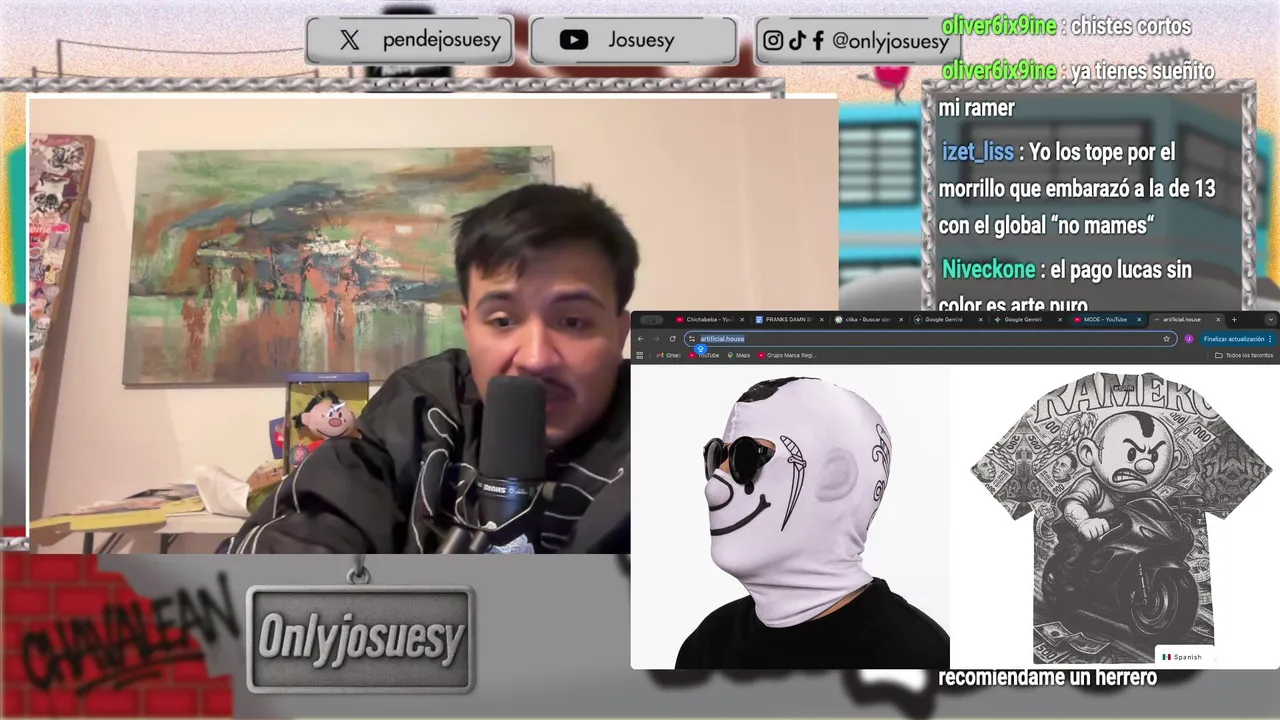Click the Niveckone username in chat
Screen dimensions: 1280x720
coord(989,270)
